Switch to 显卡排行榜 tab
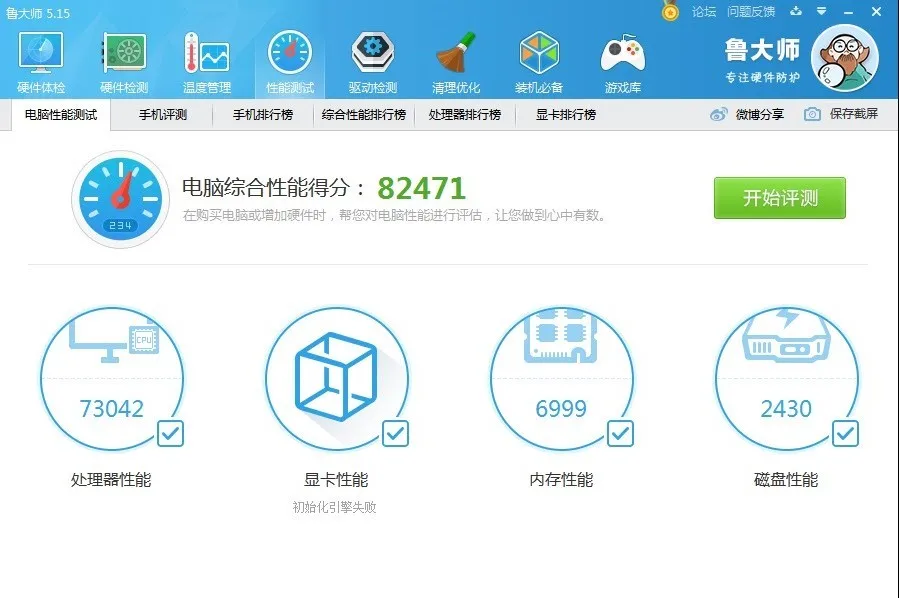 tap(566, 115)
